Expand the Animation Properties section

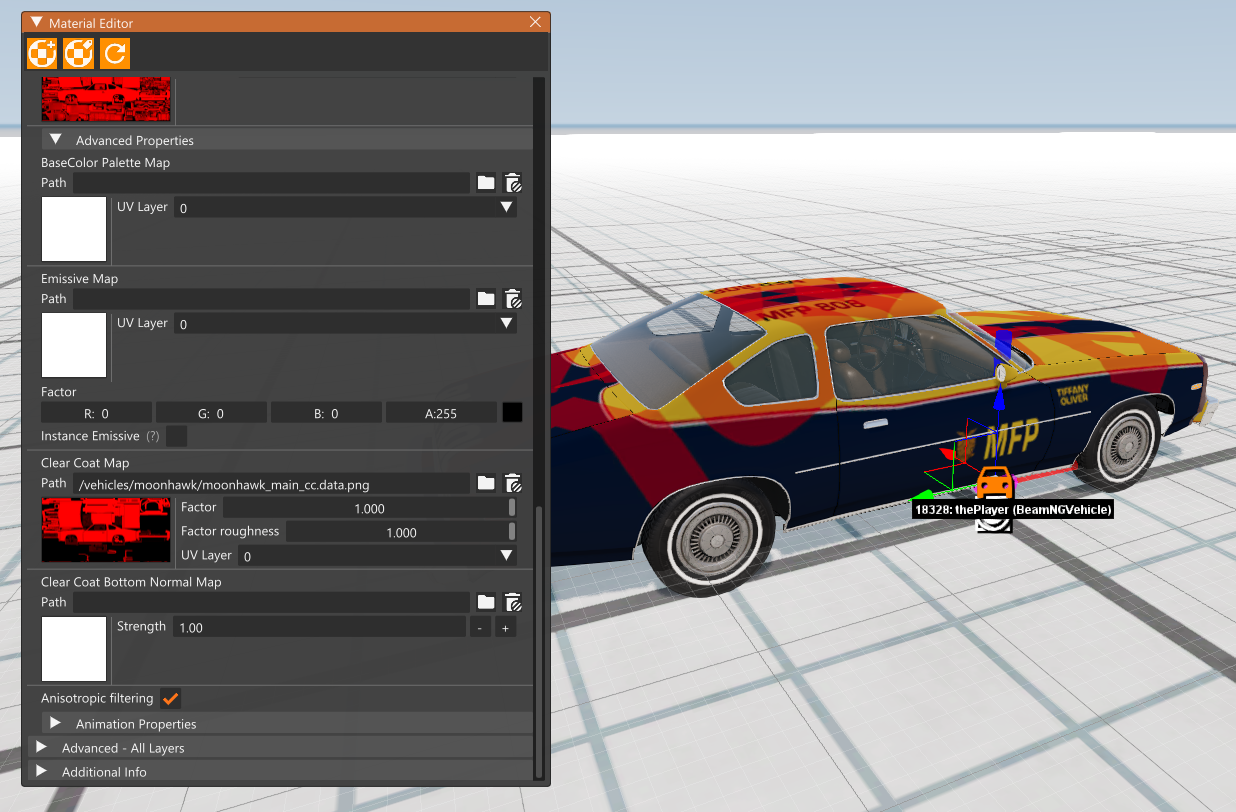coord(56,723)
